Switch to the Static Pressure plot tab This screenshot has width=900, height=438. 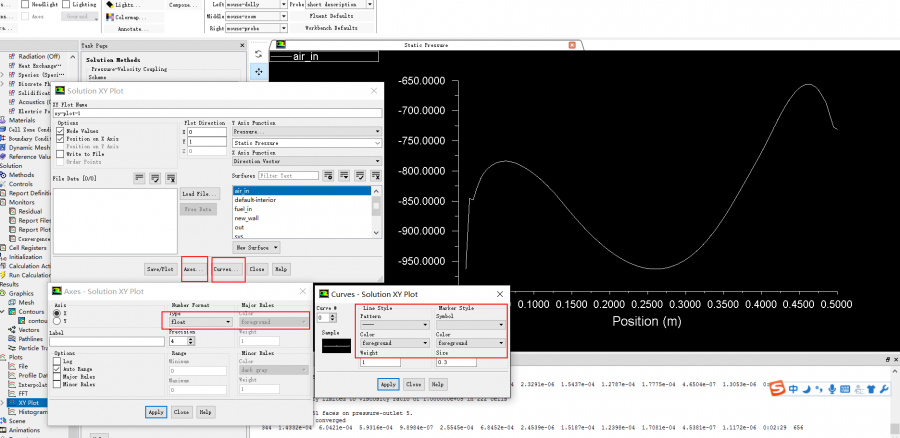point(425,45)
